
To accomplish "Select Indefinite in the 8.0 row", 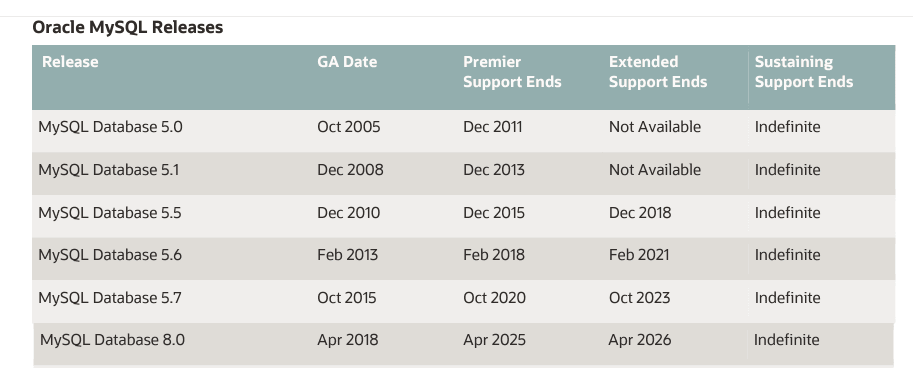I will pyautogui.click(x=787, y=340).
